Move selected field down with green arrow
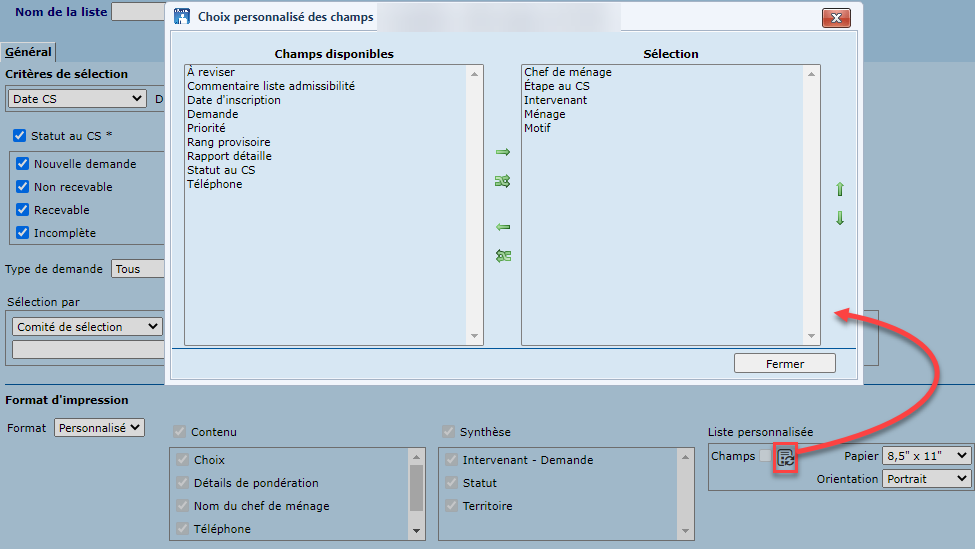Image resolution: width=975 pixels, height=549 pixels. pyautogui.click(x=840, y=218)
